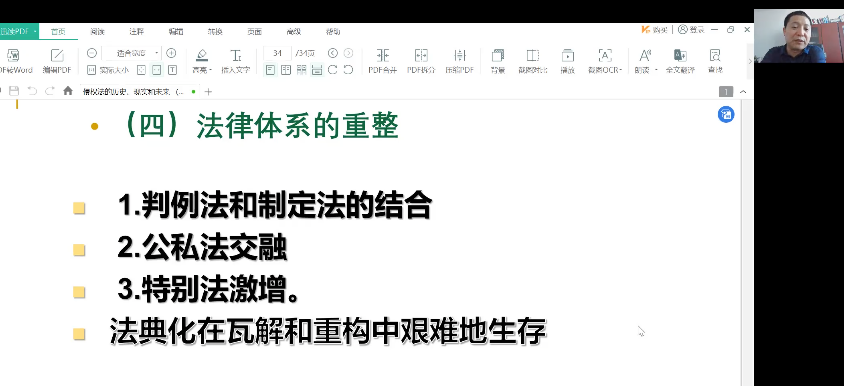Click the zoom out minus icon
This screenshot has height=386, width=844.
coord(92,53)
